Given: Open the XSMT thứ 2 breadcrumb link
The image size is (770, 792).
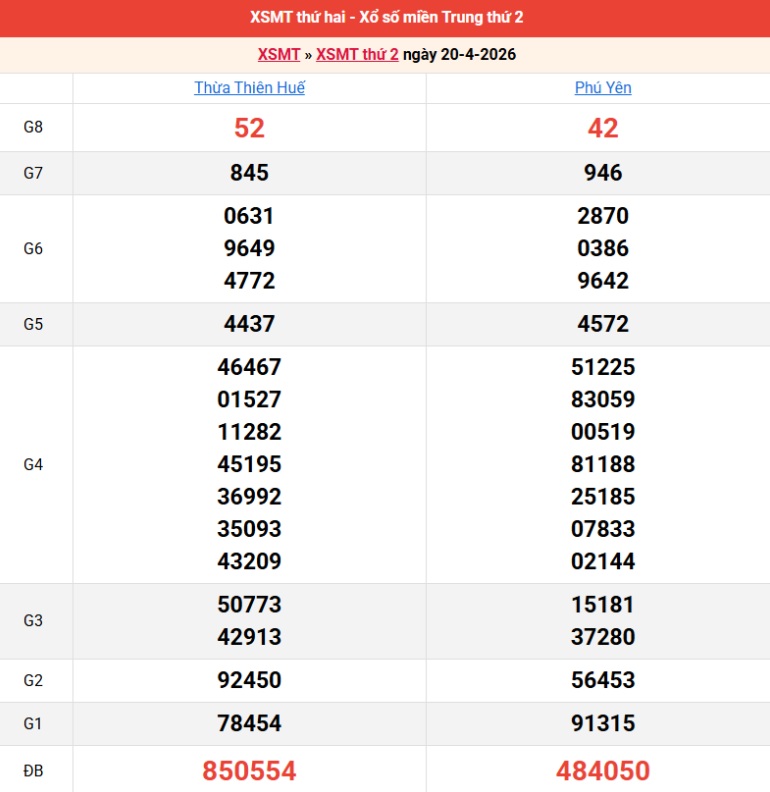Looking at the screenshot, I should click(357, 54).
